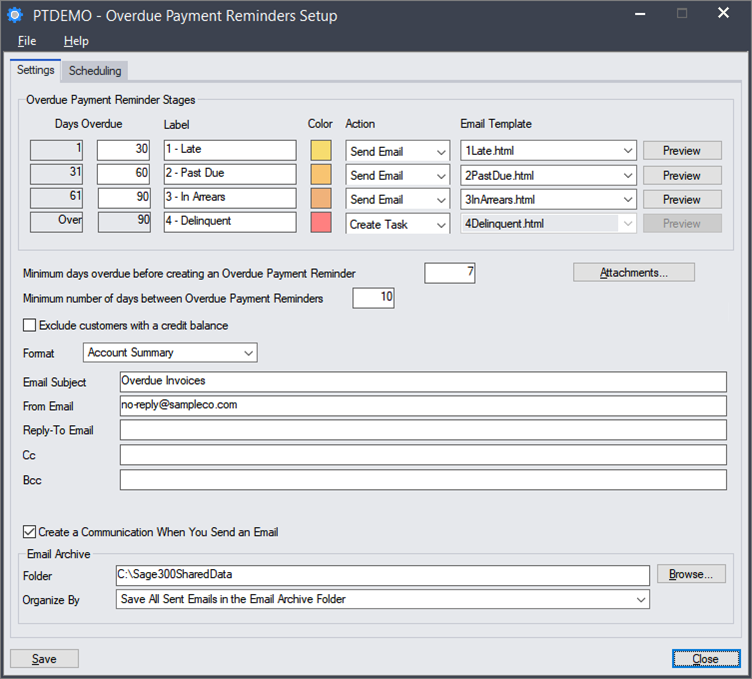
Task: Switch to the Scheduling tab
Action: tap(95, 71)
